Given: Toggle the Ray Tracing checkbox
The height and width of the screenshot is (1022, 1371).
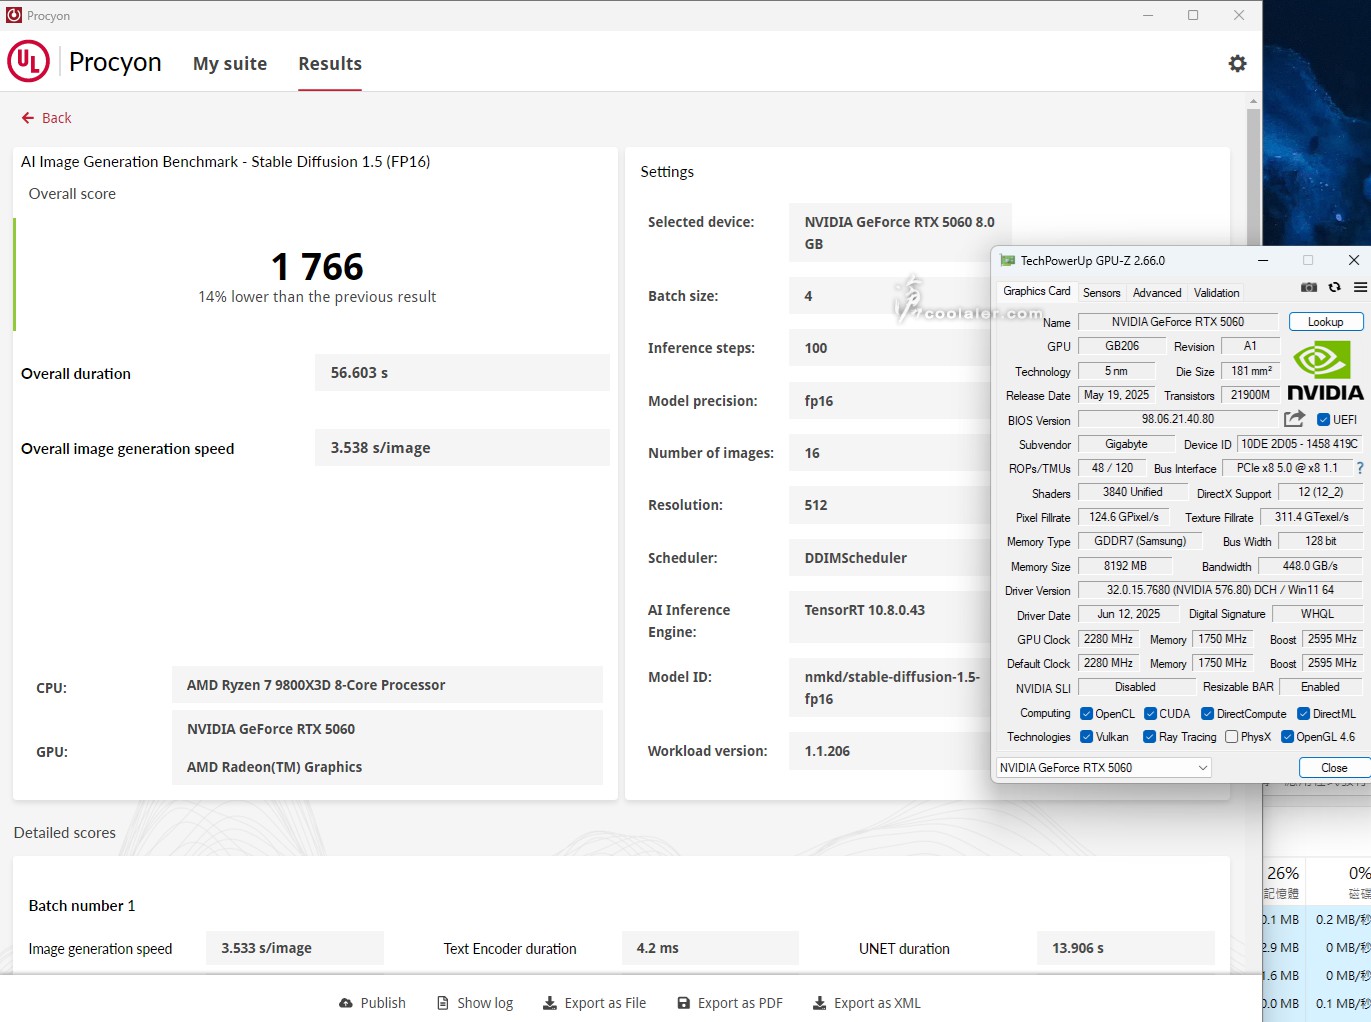Looking at the screenshot, I should click(1149, 737).
